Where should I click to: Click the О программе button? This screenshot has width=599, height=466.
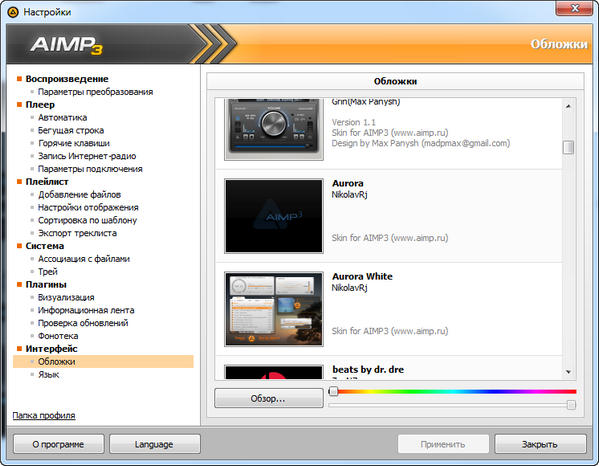(x=58, y=444)
